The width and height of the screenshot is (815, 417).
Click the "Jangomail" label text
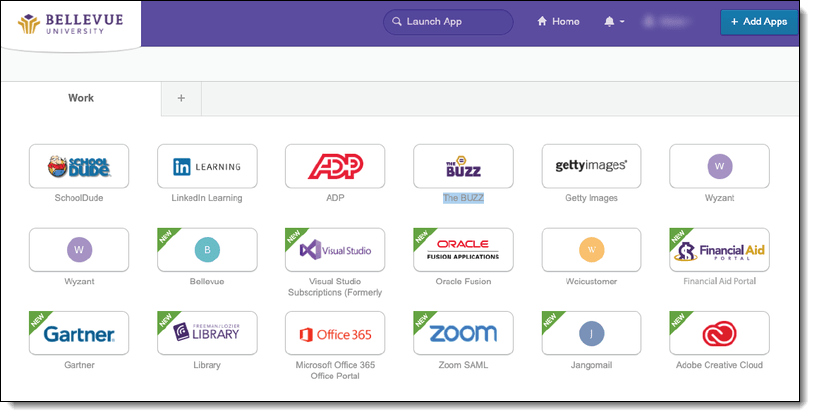pyautogui.click(x=591, y=365)
